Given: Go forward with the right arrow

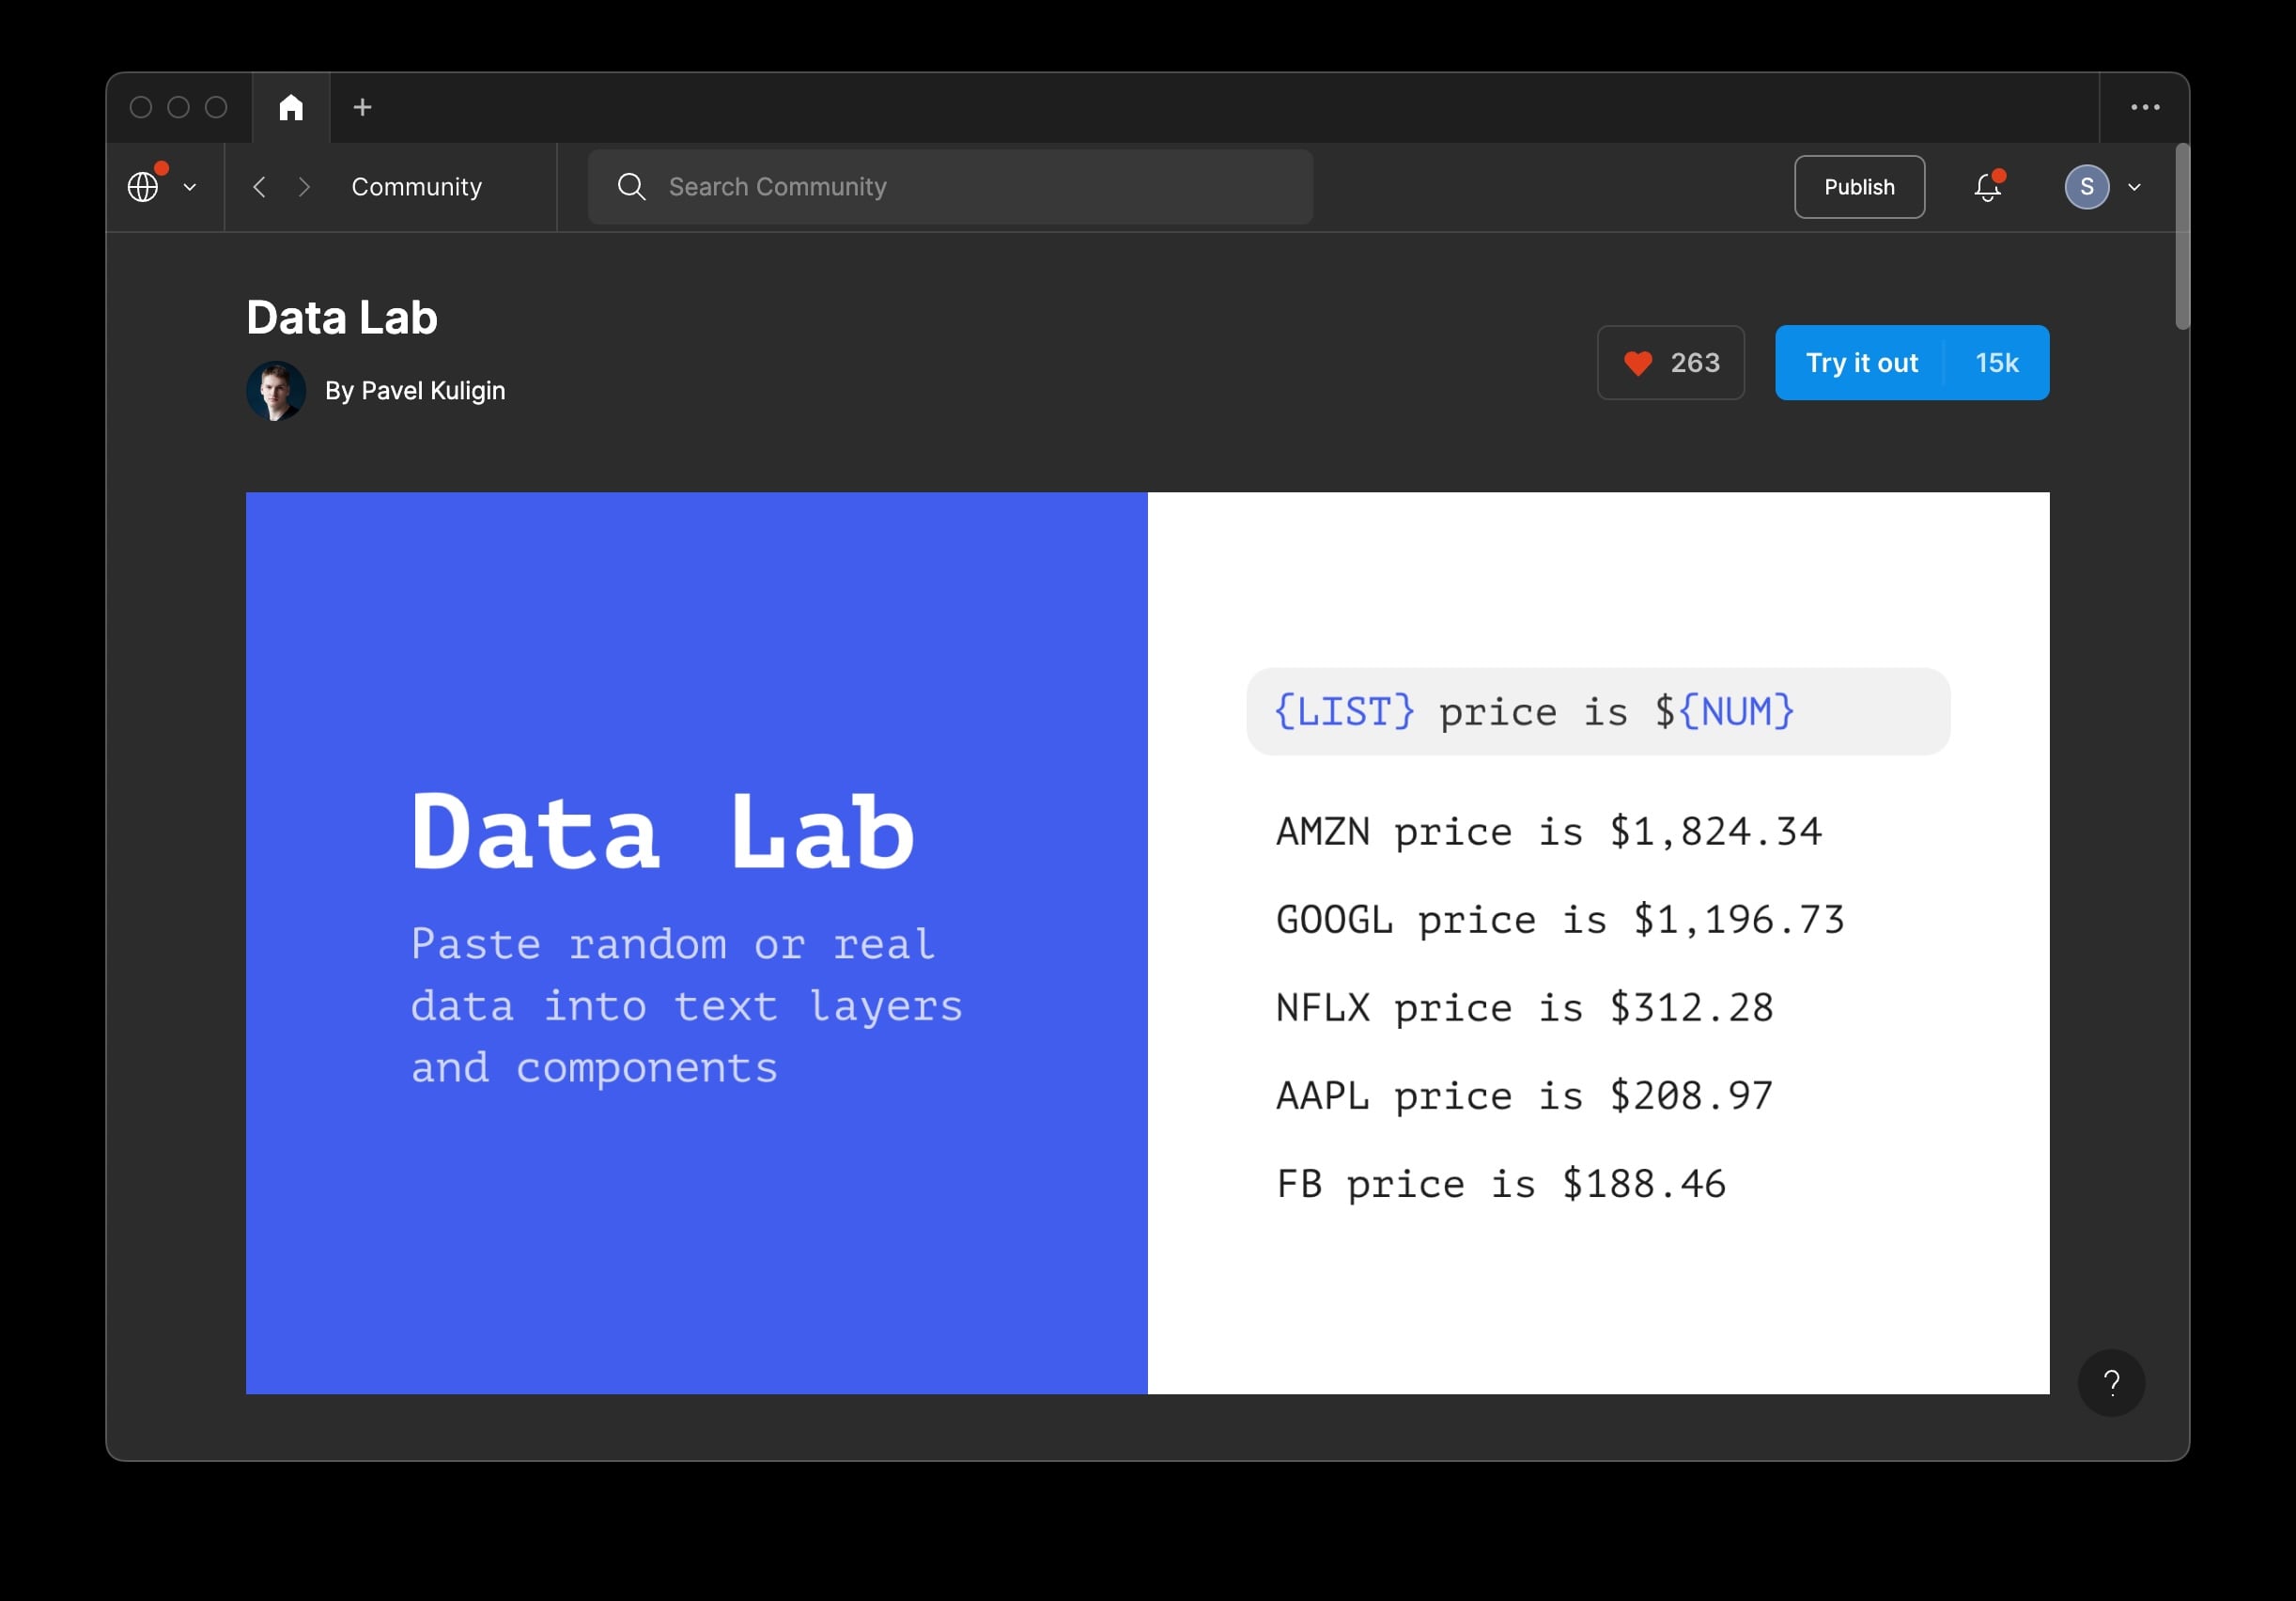Looking at the screenshot, I should [305, 187].
